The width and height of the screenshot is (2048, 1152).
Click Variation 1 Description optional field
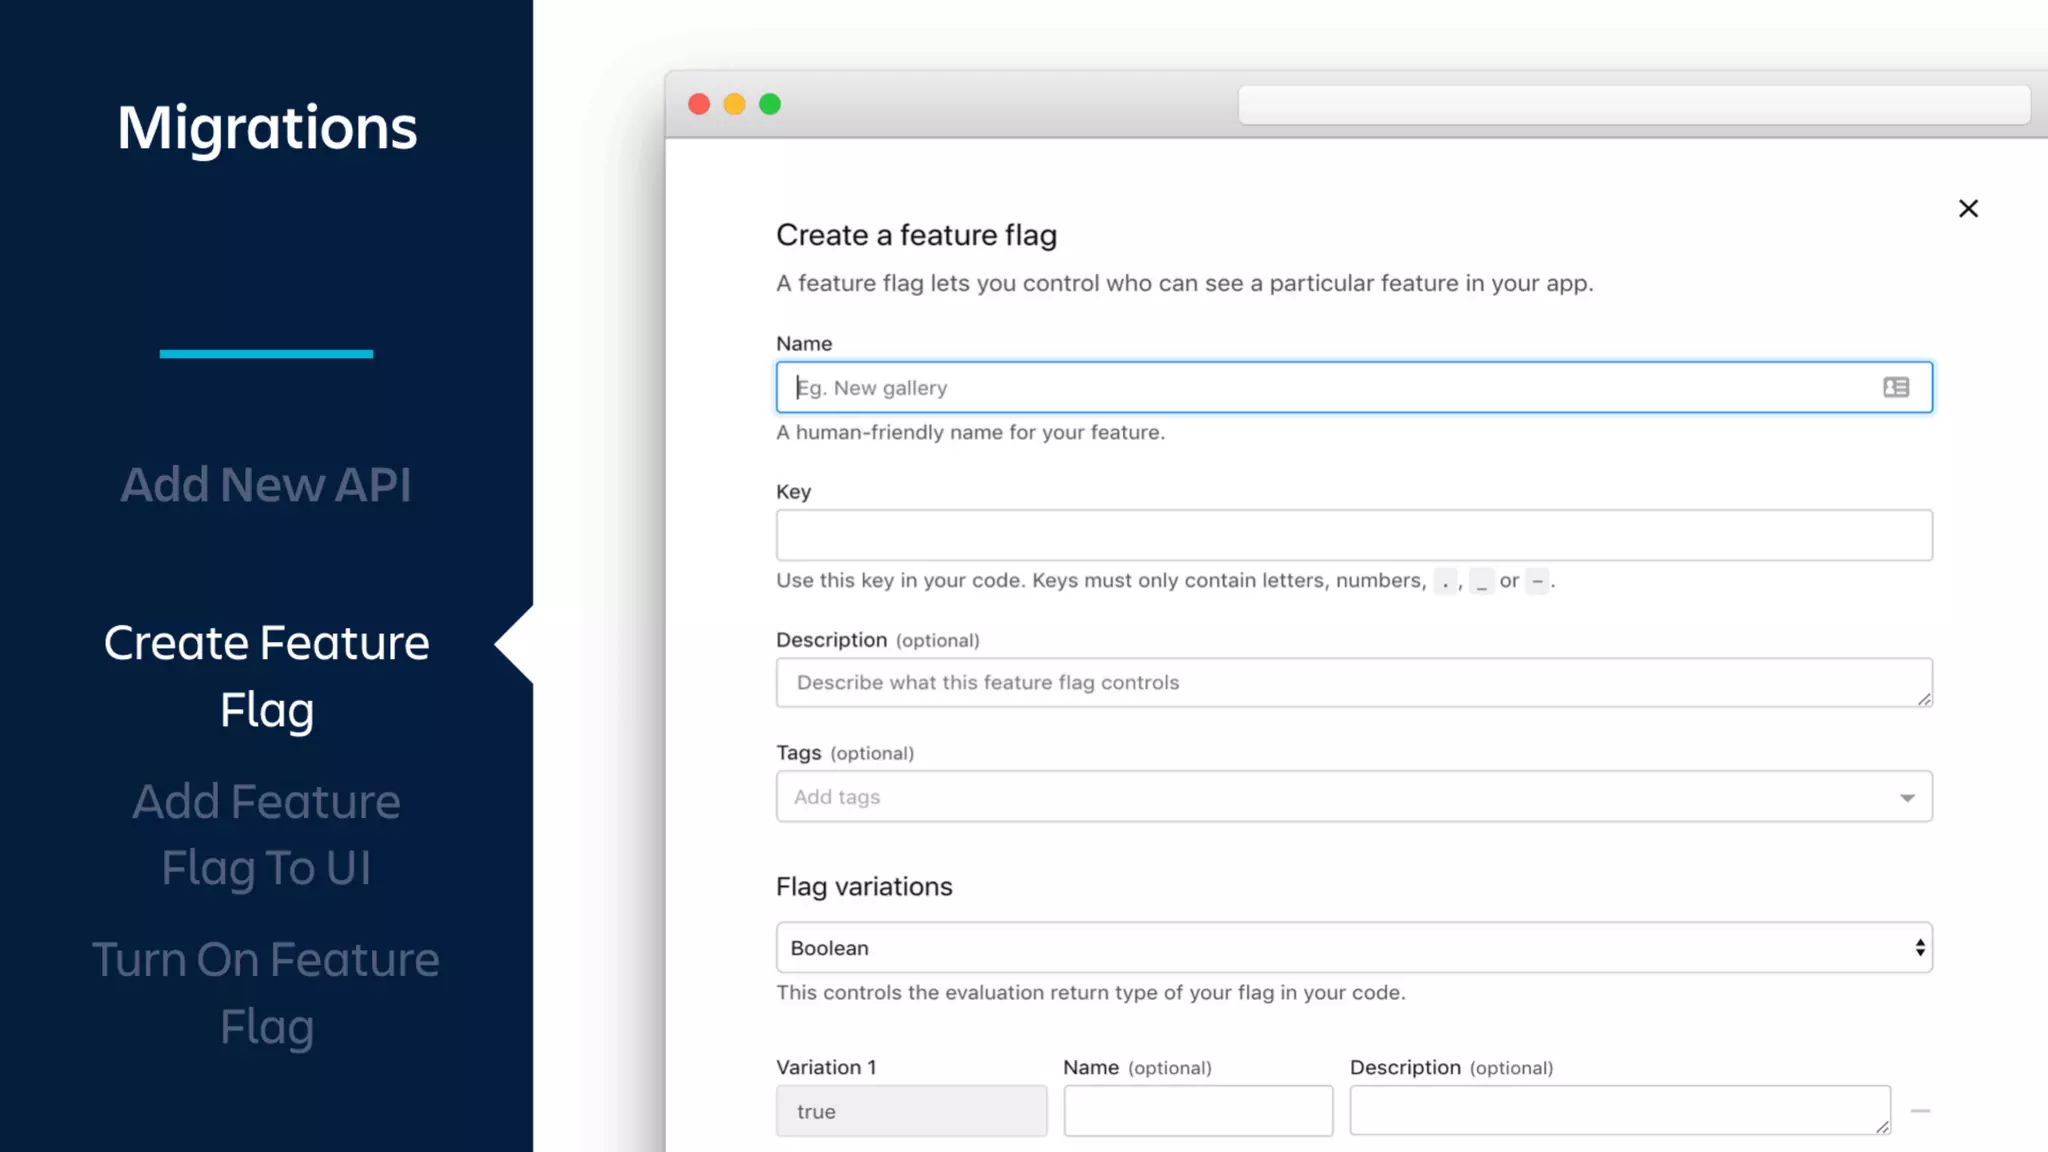pos(1620,1111)
